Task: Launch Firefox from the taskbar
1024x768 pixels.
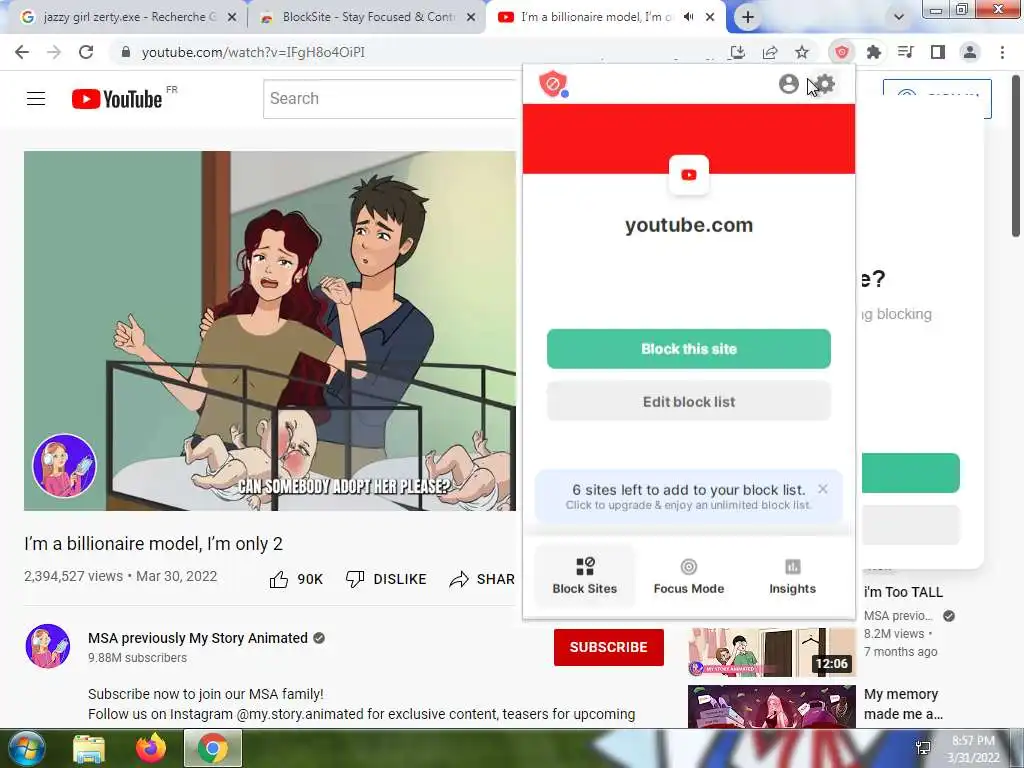Action: [x=151, y=748]
